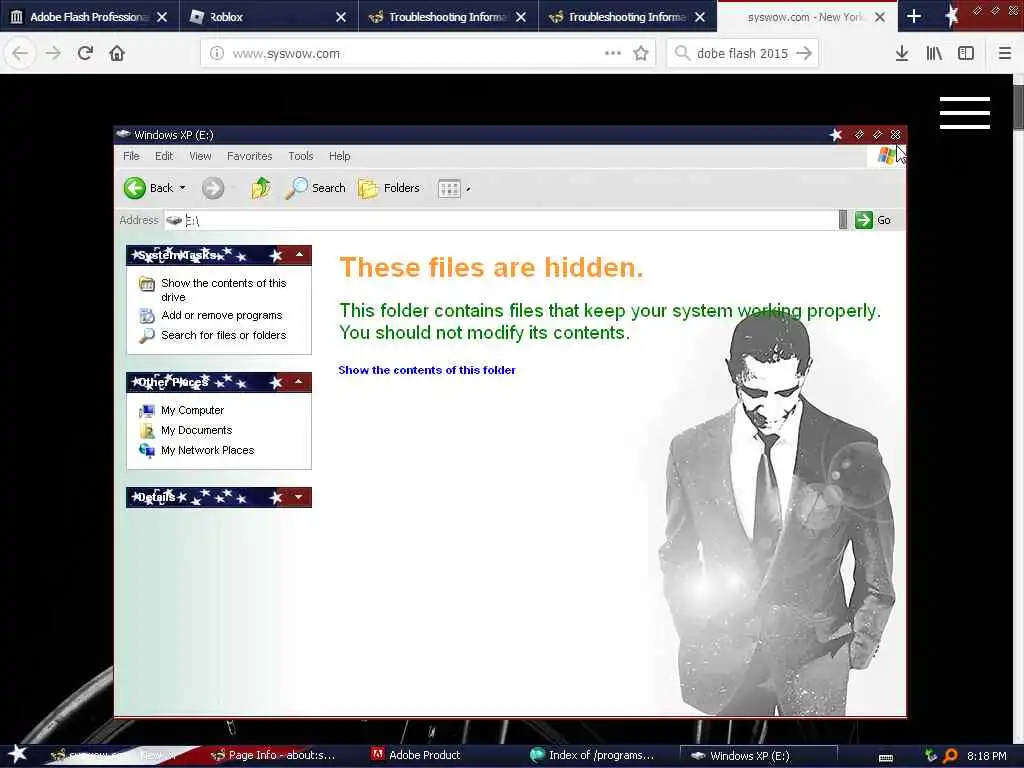Click the Explorer Address field showing E:\
1024x768 pixels.
click(501, 220)
